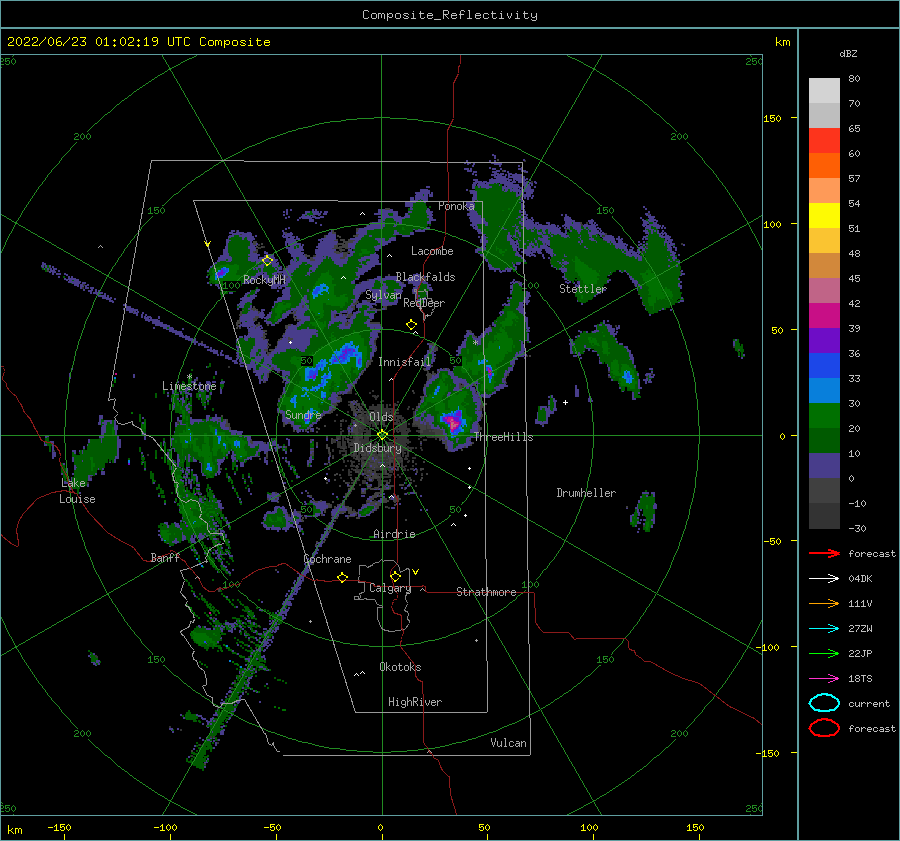Pick the red 65 dBZ color swatch

(824, 140)
